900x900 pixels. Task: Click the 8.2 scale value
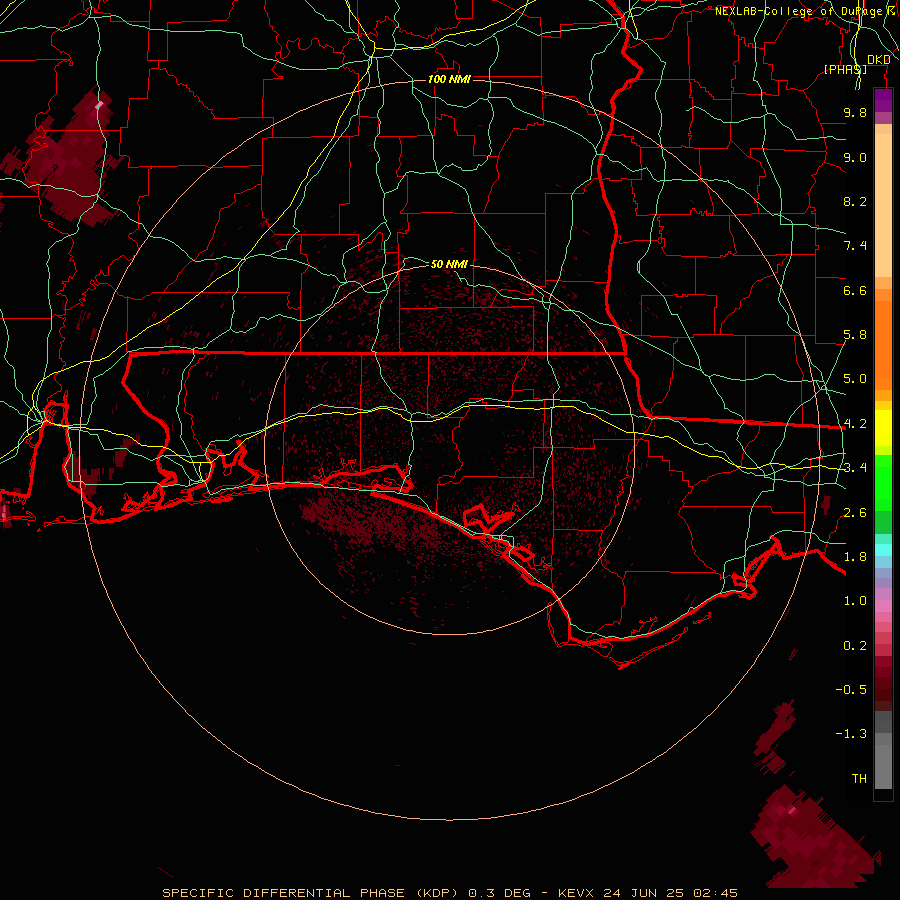[855, 201]
